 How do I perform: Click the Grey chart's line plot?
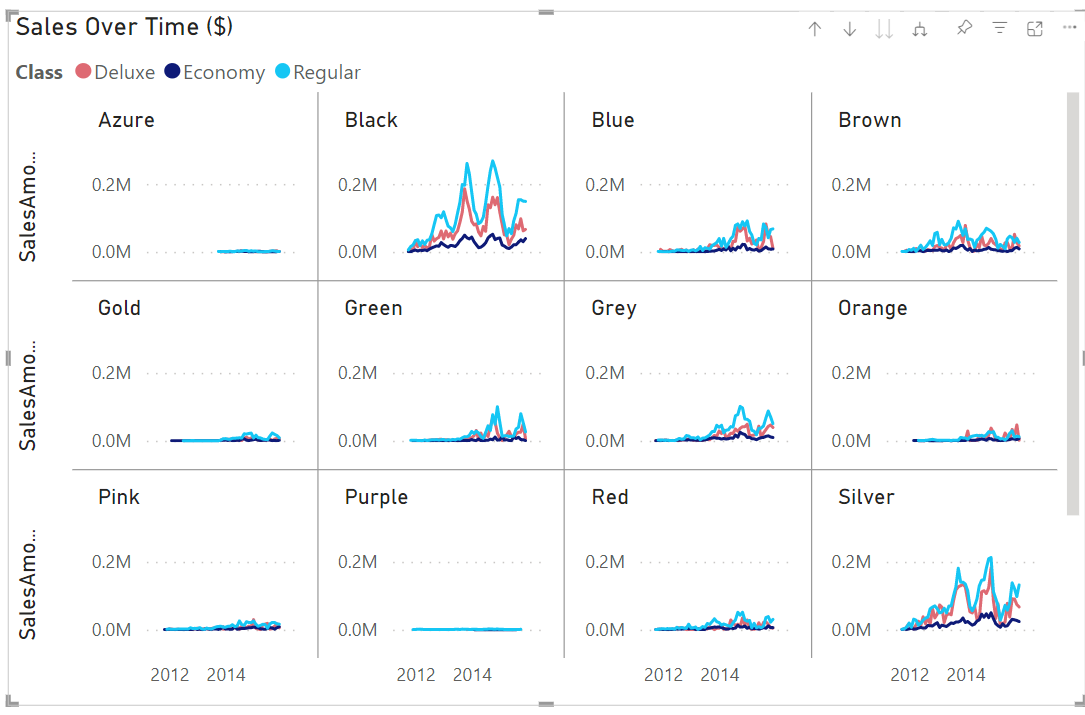pyautogui.click(x=714, y=426)
